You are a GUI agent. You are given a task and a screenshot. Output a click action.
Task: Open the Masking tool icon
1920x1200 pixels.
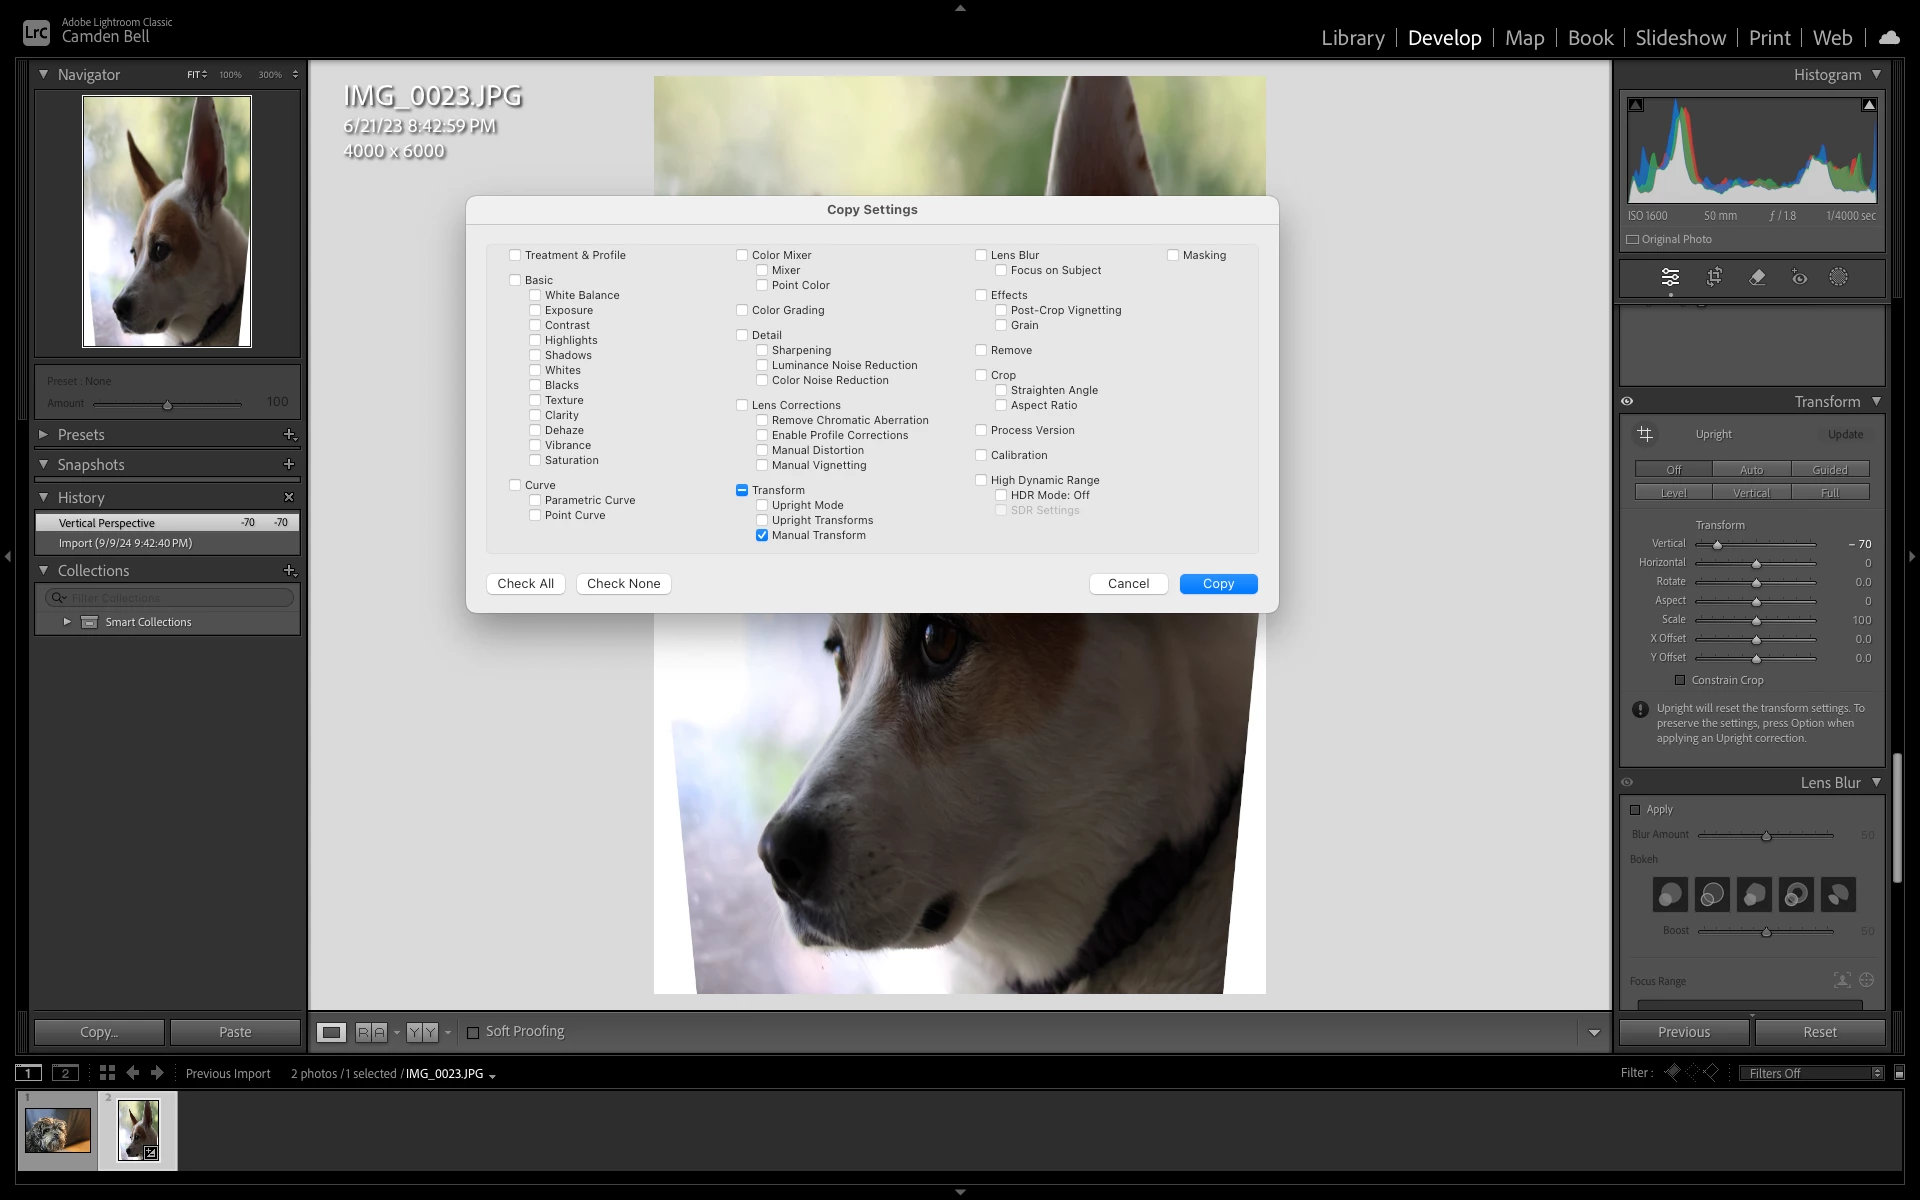click(1838, 277)
